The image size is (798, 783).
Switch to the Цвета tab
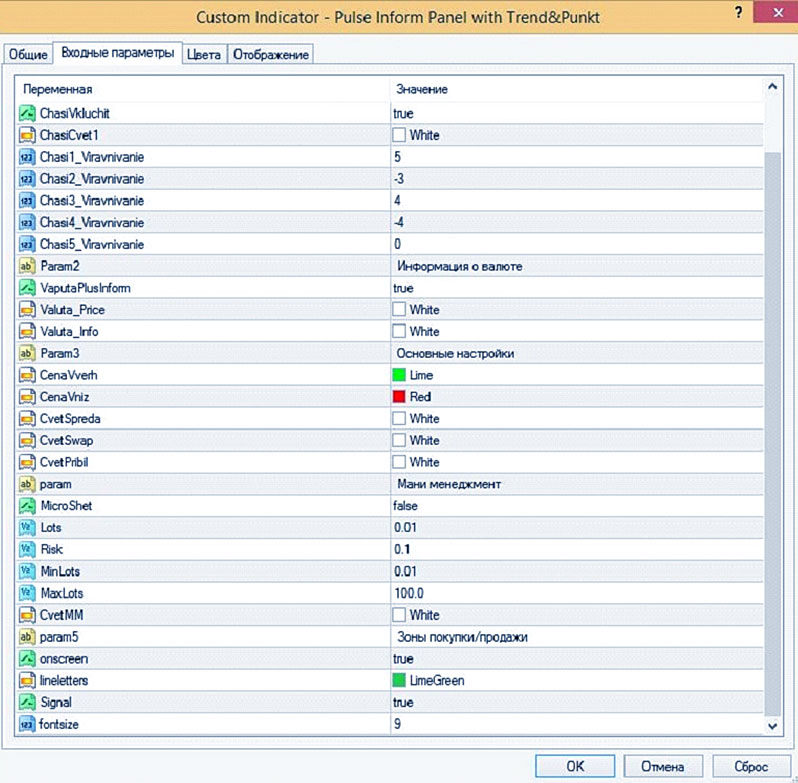(x=203, y=55)
